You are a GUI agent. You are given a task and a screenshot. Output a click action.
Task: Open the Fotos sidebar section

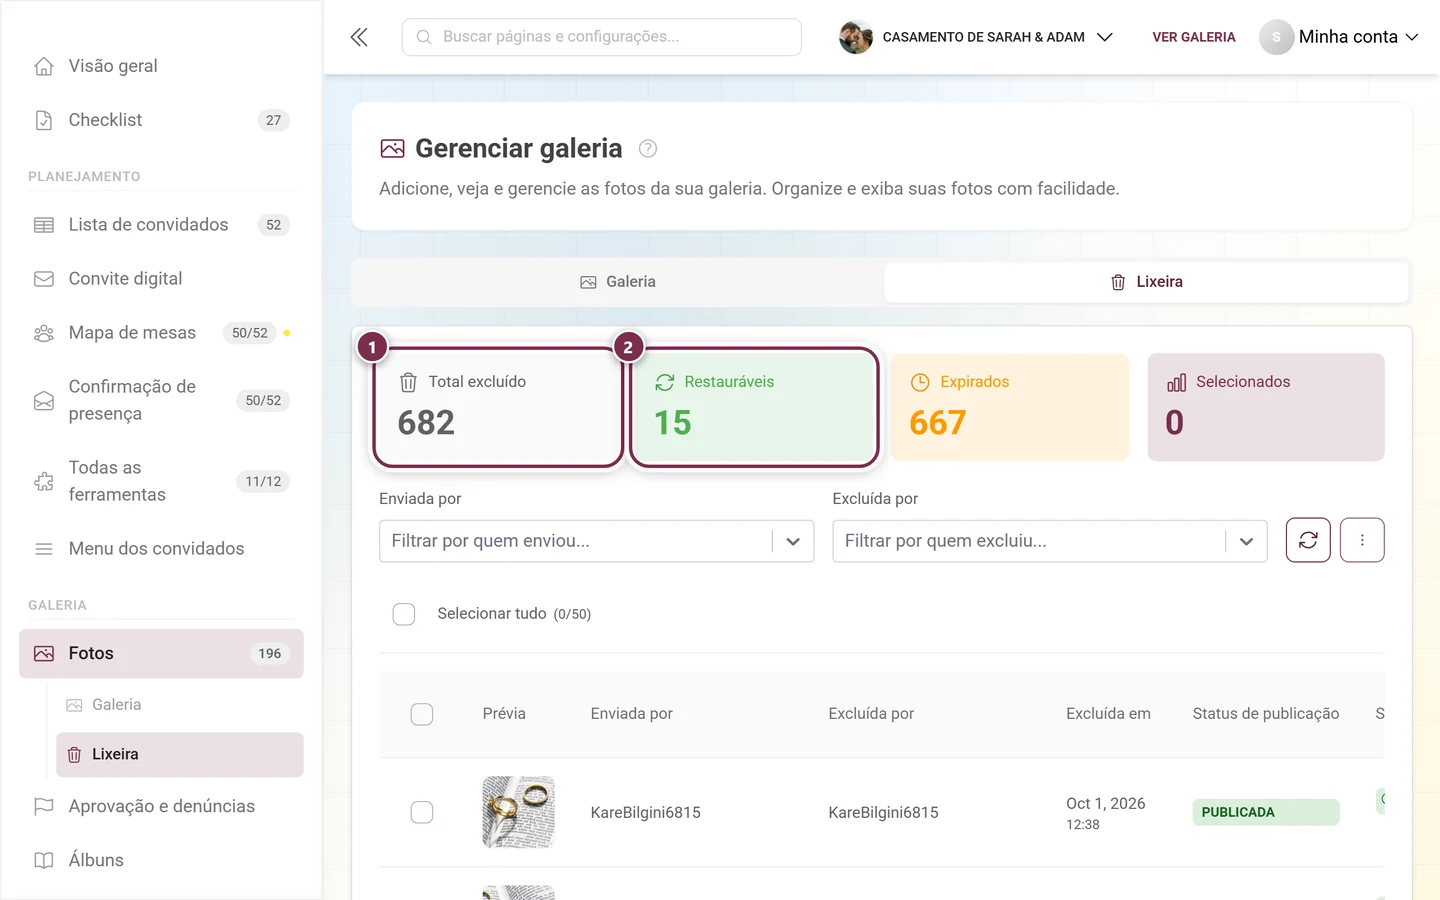click(x=161, y=654)
